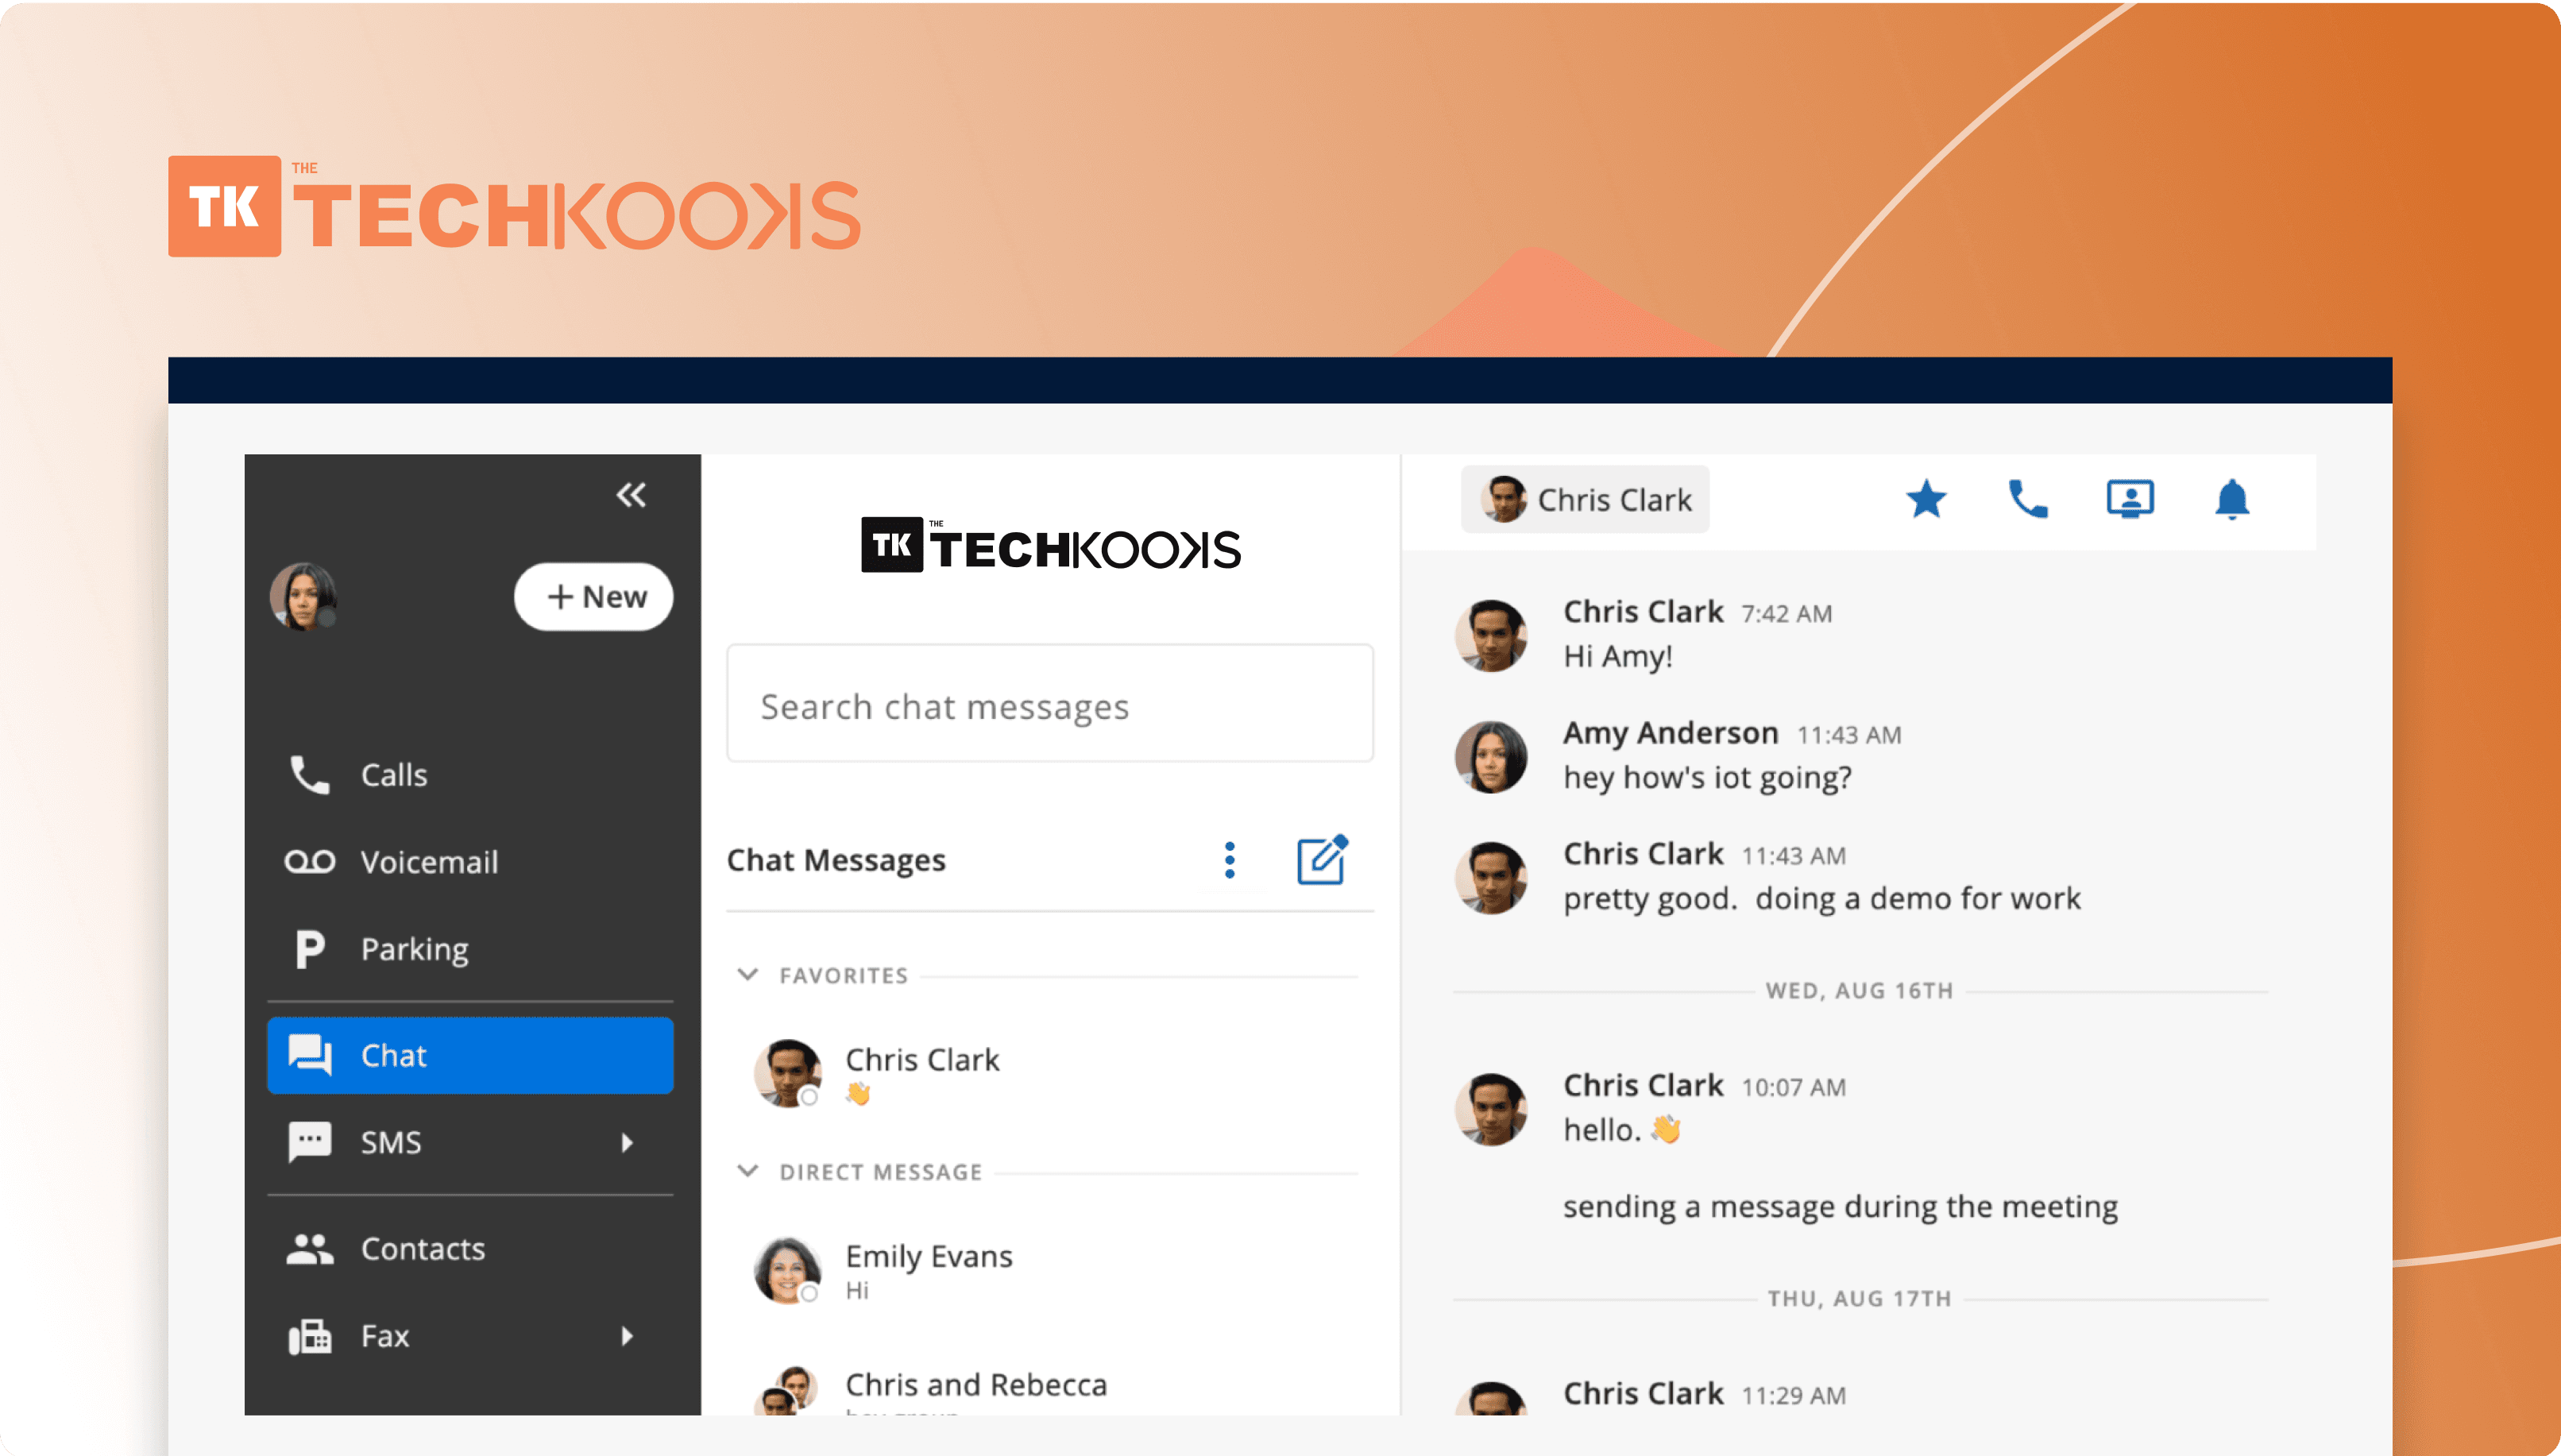Compose a new chat message icon
The image size is (2561, 1456).
click(x=1322, y=860)
